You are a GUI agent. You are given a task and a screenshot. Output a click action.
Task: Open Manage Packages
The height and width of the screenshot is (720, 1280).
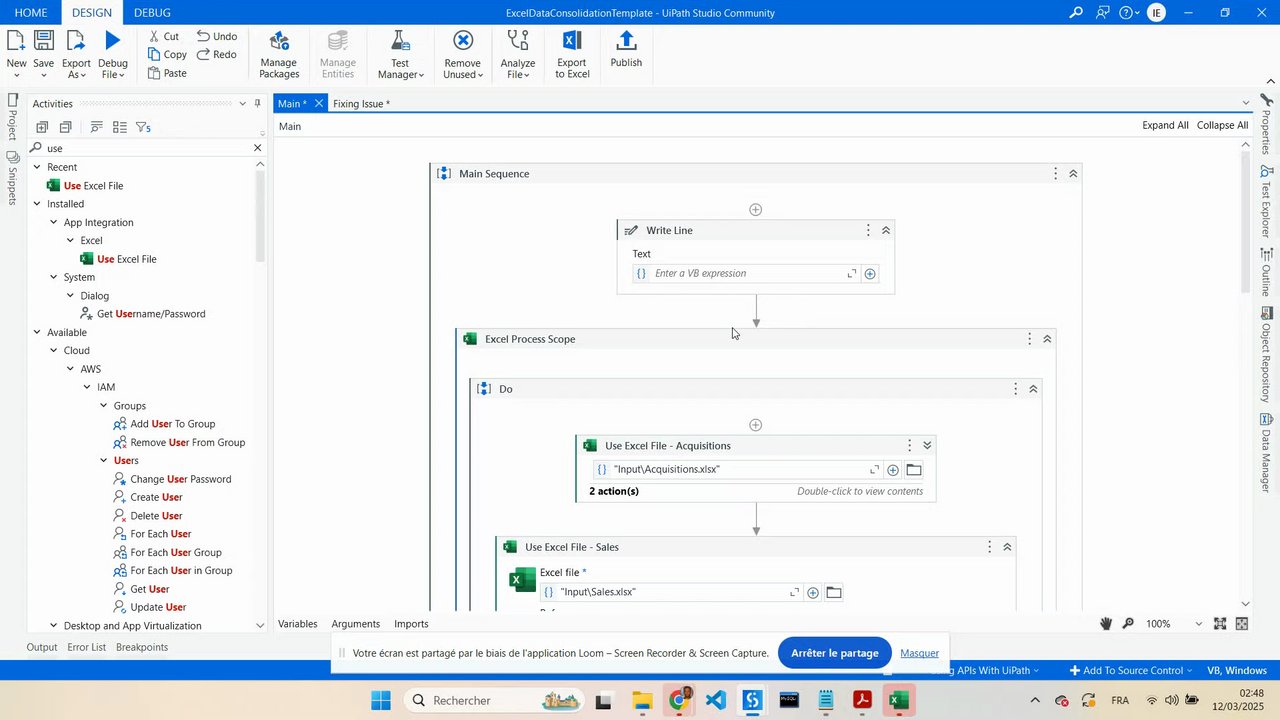279,54
